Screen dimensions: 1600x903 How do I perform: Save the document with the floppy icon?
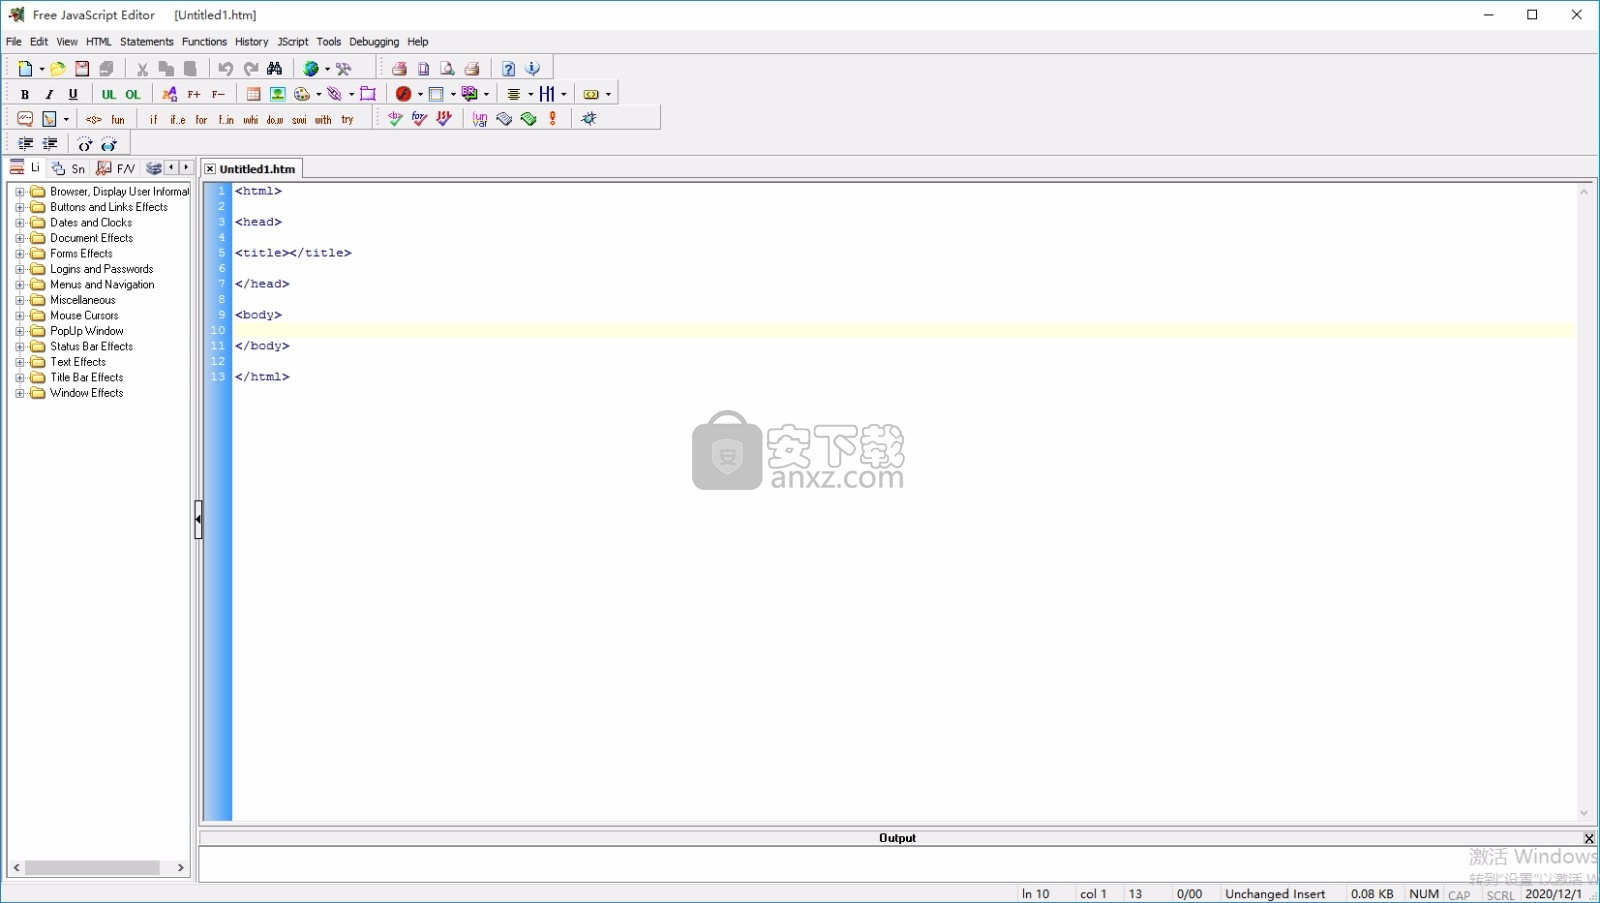pyautogui.click(x=82, y=68)
